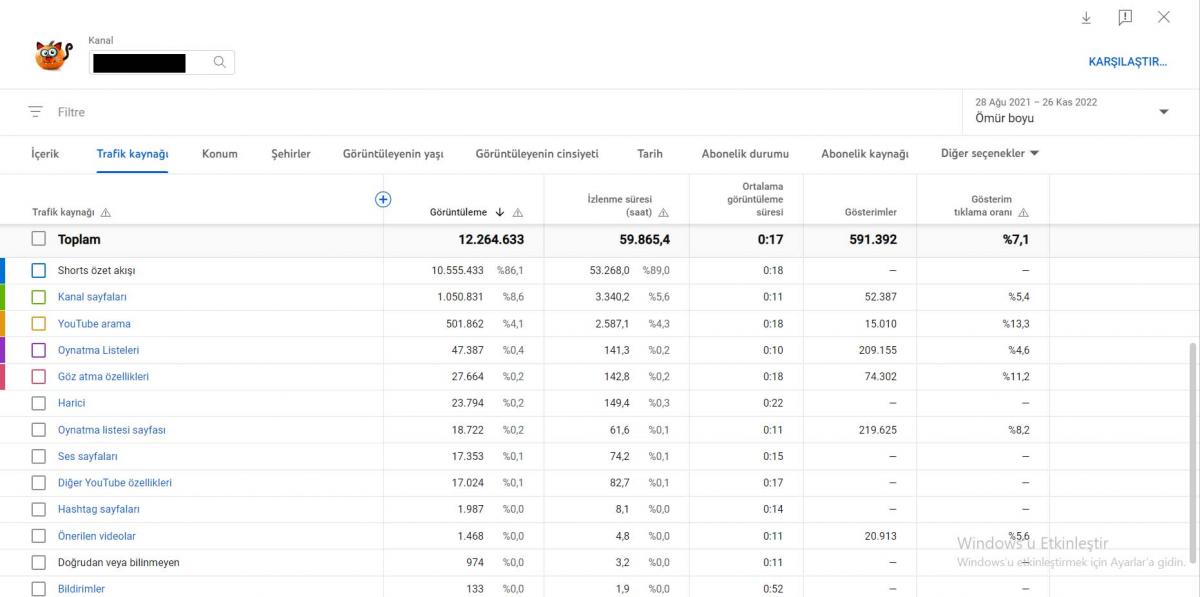Open Önerilen videolar link
The image size is (1200, 597).
point(97,536)
